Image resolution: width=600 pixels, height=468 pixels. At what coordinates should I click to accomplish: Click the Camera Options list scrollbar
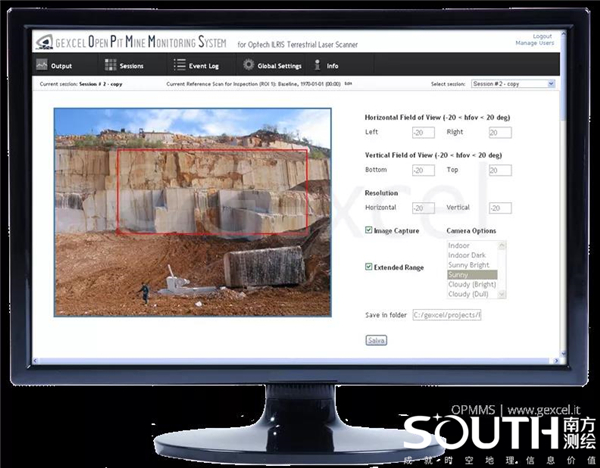pyautogui.click(x=503, y=269)
